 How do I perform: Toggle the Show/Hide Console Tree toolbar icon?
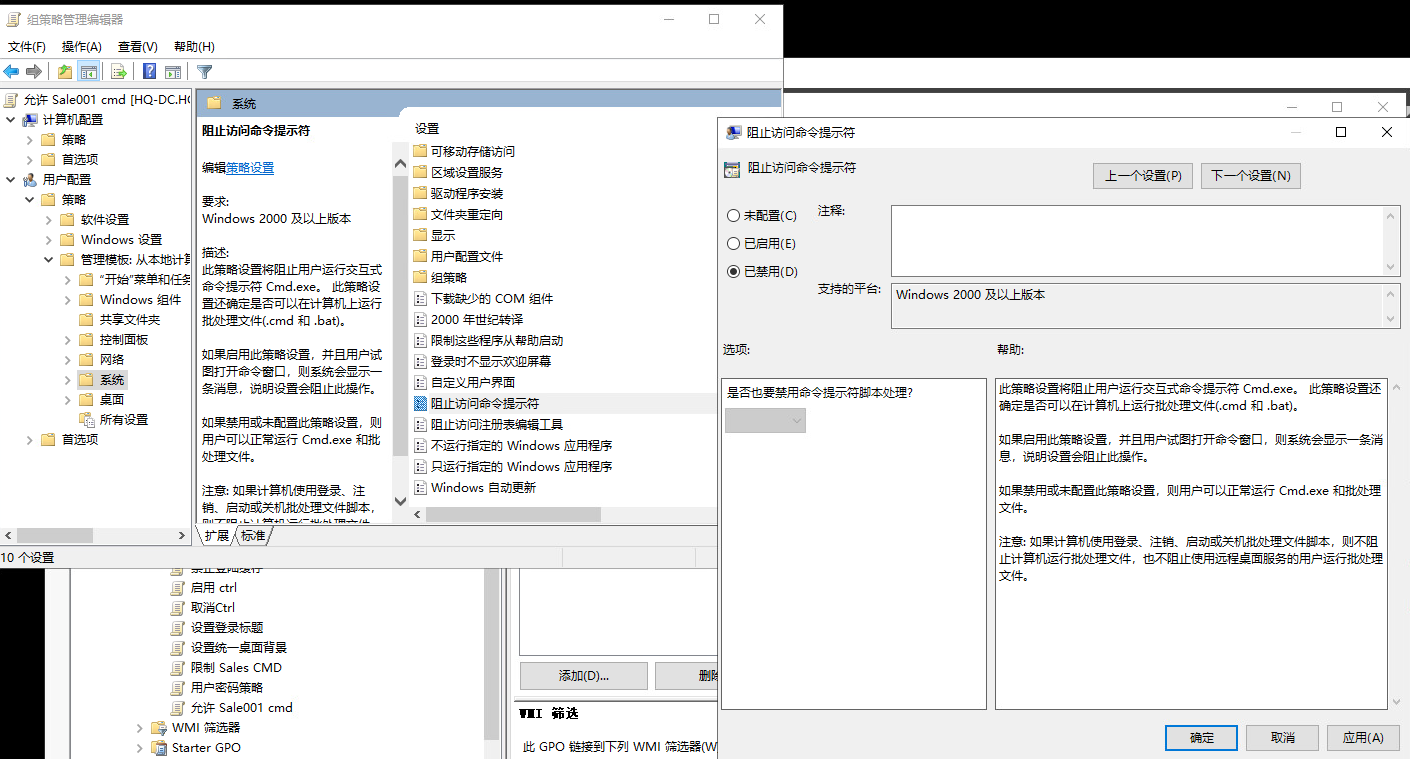(89, 71)
